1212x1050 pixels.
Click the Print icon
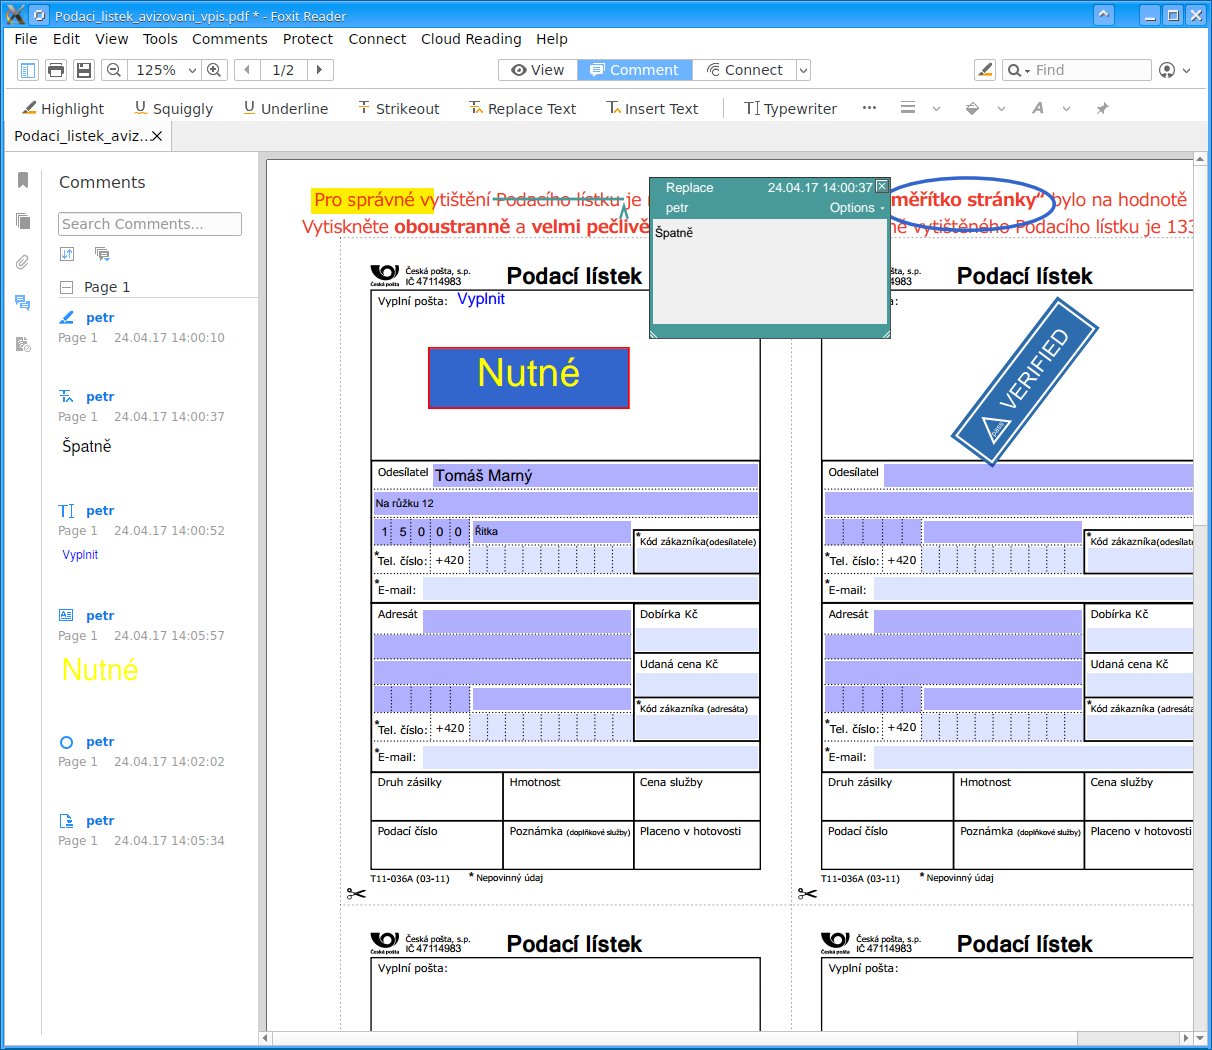[x=56, y=70]
